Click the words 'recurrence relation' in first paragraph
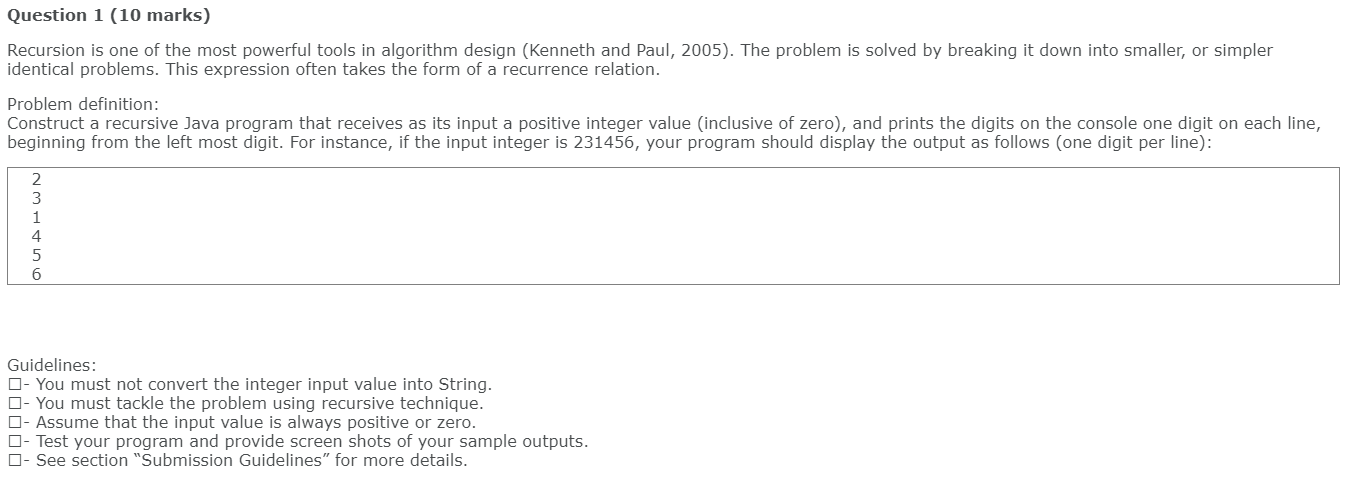The height and width of the screenshot is (481, 1345). [575, 70]
